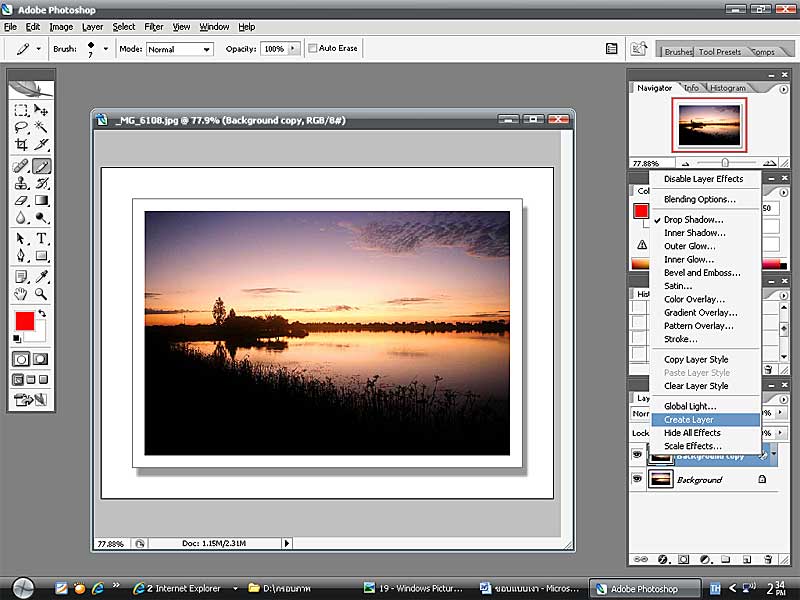
Task: Select the Move tool
Action: (x=41, y=110)
